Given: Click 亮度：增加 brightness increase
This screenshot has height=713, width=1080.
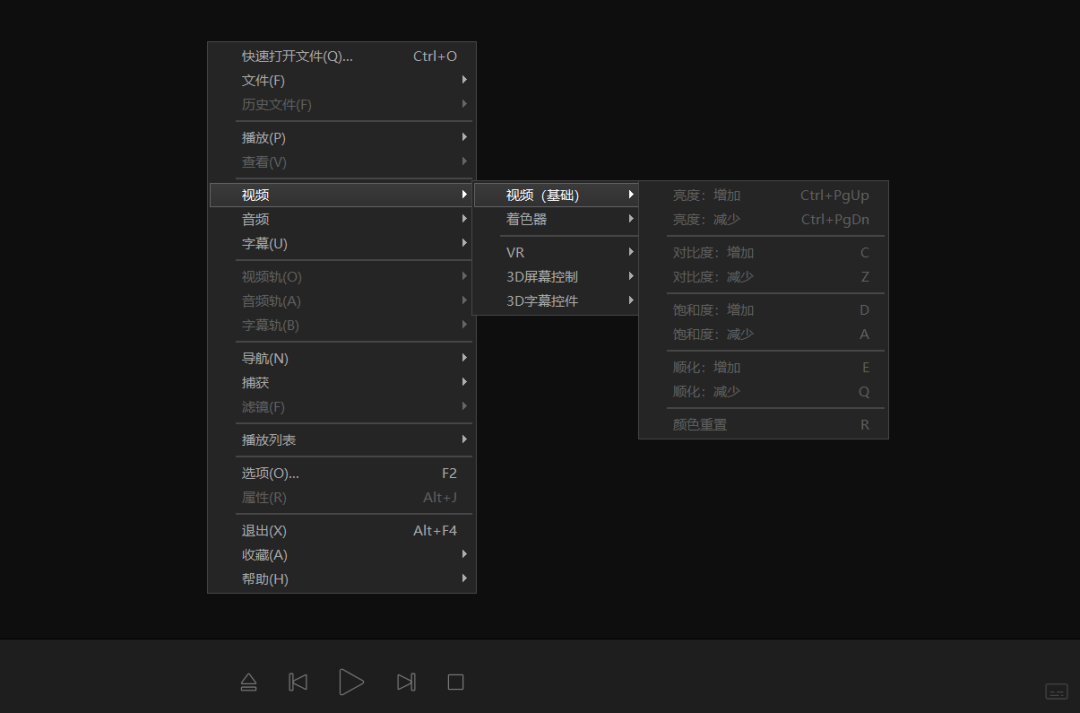Looking at the screenshot, I should coord(763,195).
